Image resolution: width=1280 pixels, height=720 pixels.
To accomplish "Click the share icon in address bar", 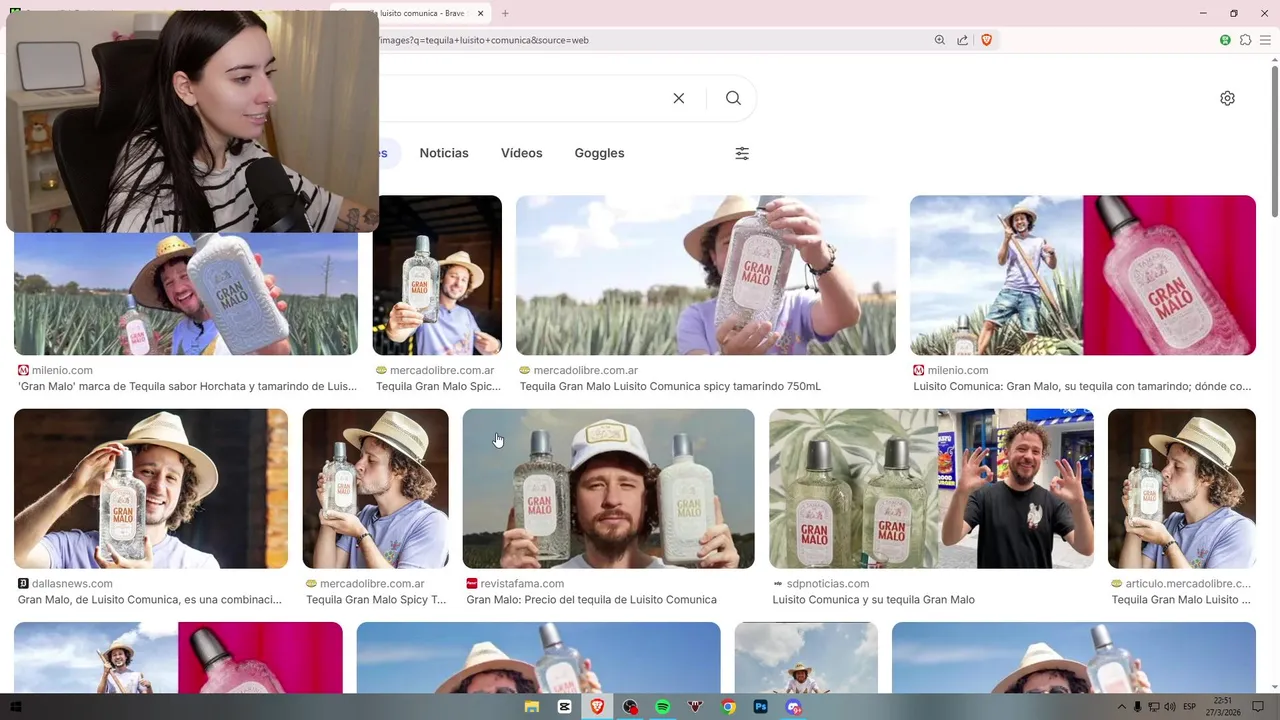I will tap(962, 40).
